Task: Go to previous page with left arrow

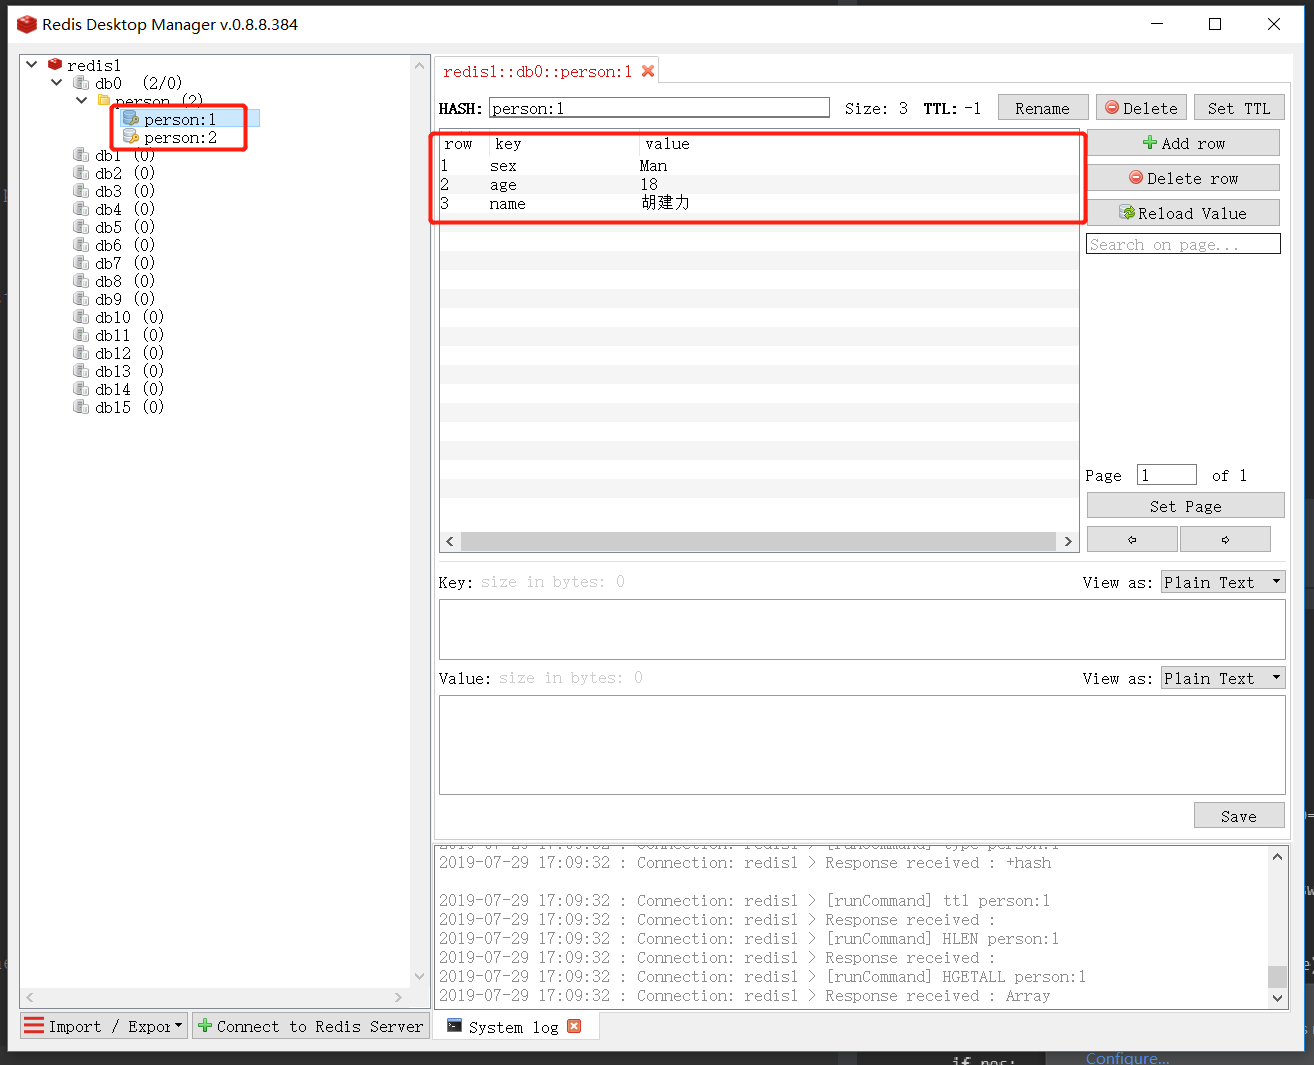Action: tap(1132, 539)
